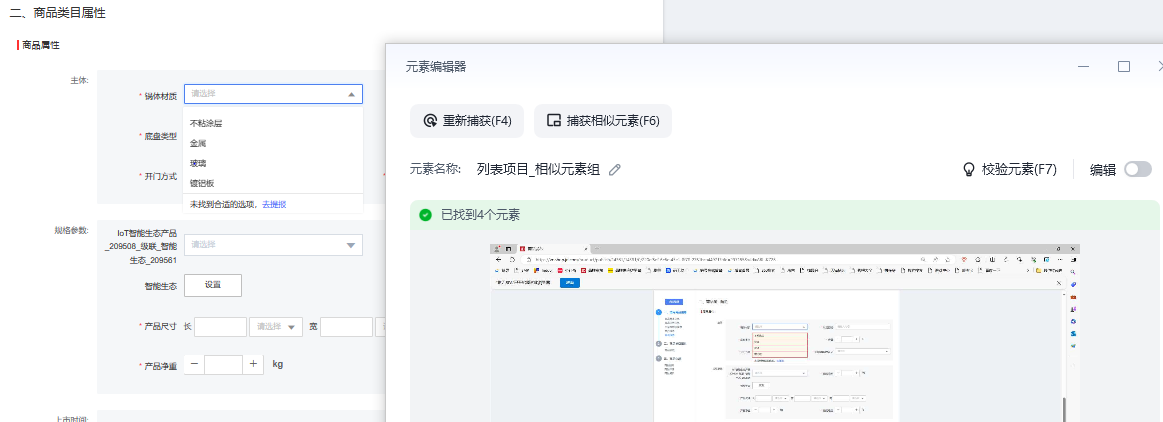
Task: Click plus stepper for 产品净重
Action: (254, 365)
